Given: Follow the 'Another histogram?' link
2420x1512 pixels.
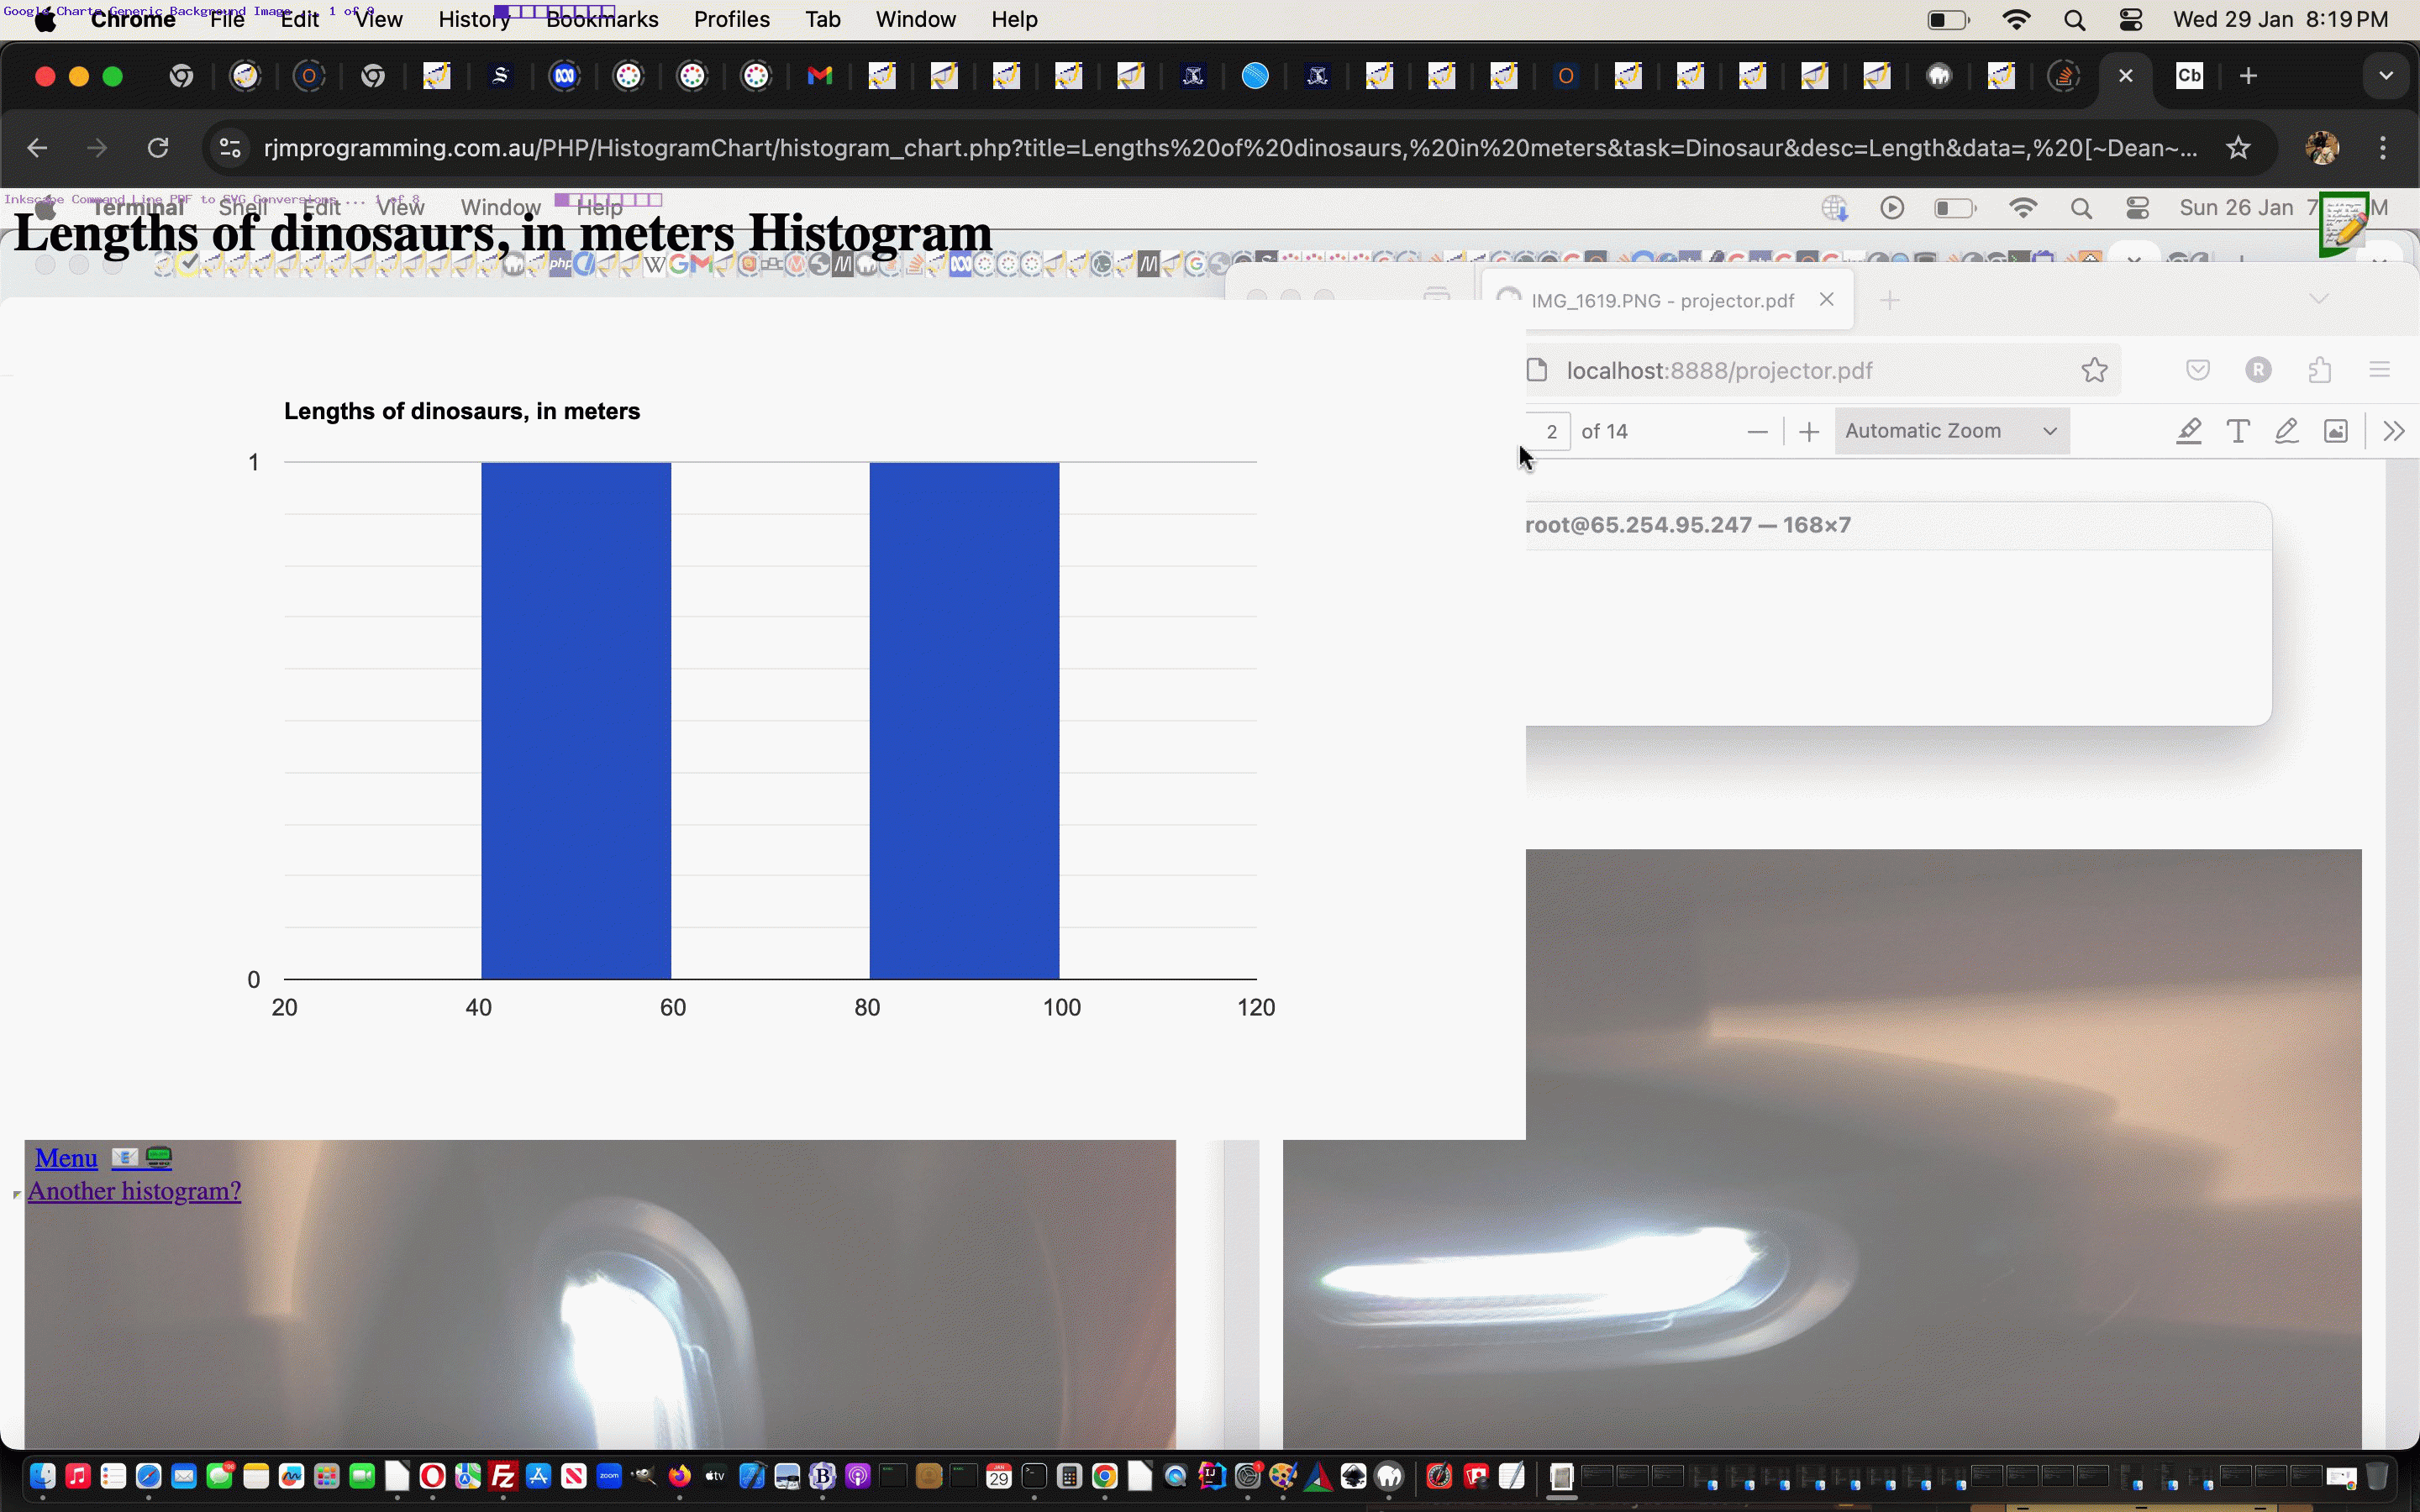Looking at the screenshot, I should (x=134, y=1191).
